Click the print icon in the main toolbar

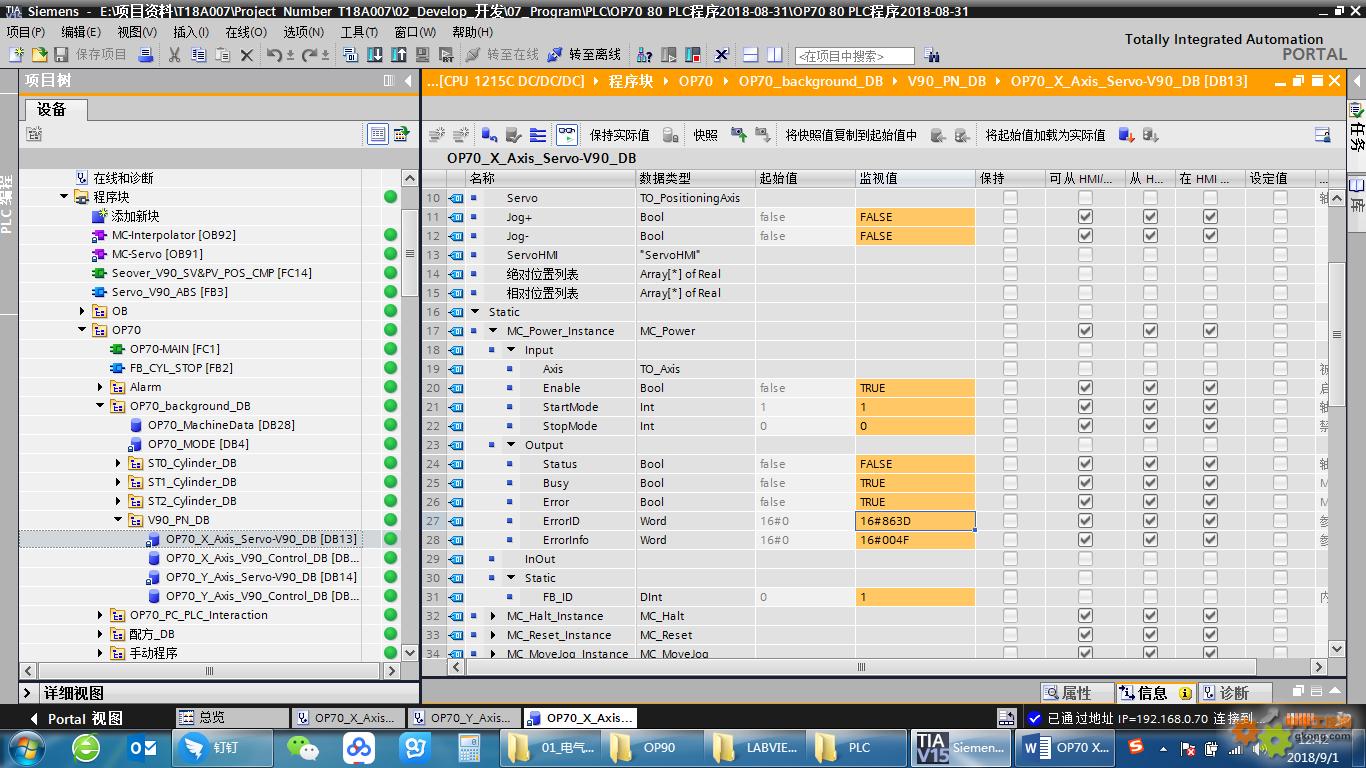(146, 55)
